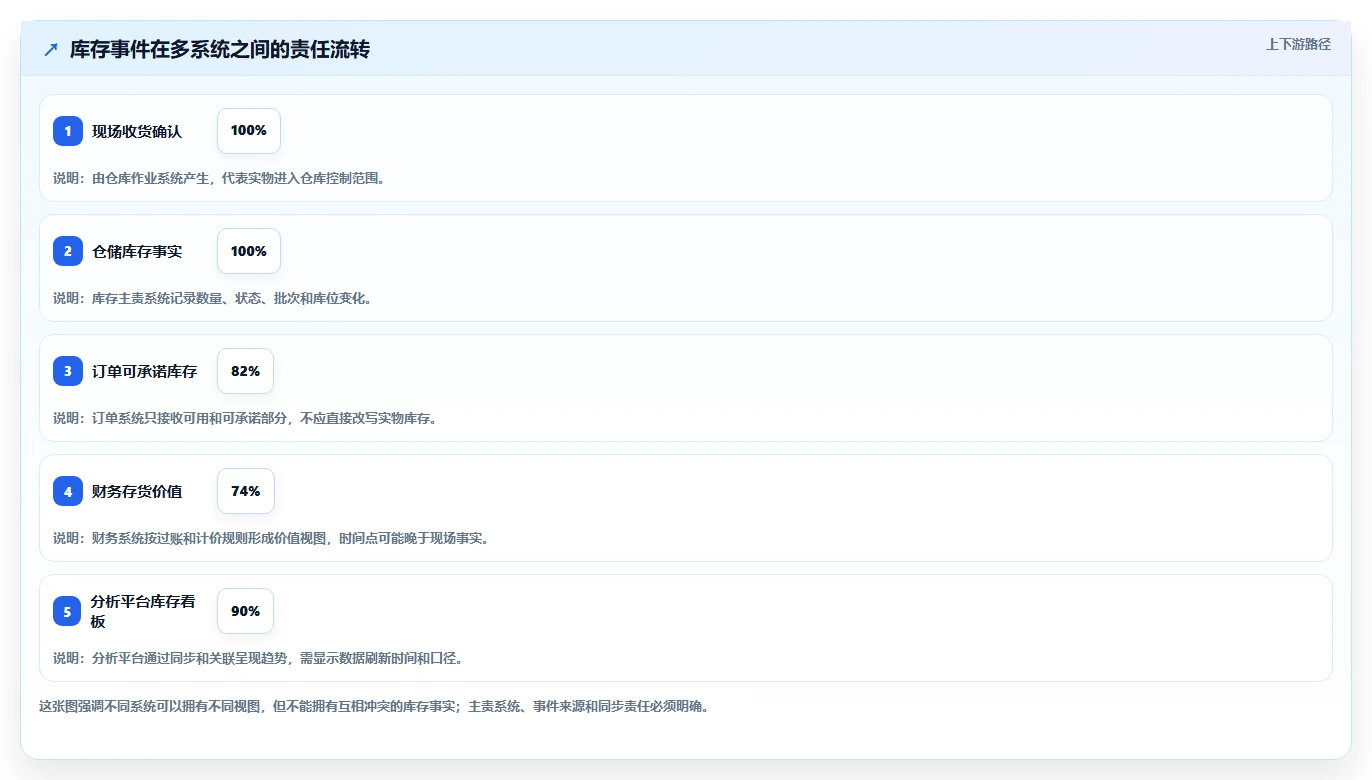Click step number badge 3
This screenshot has width=1372, height=780.
tap(68, 371)
